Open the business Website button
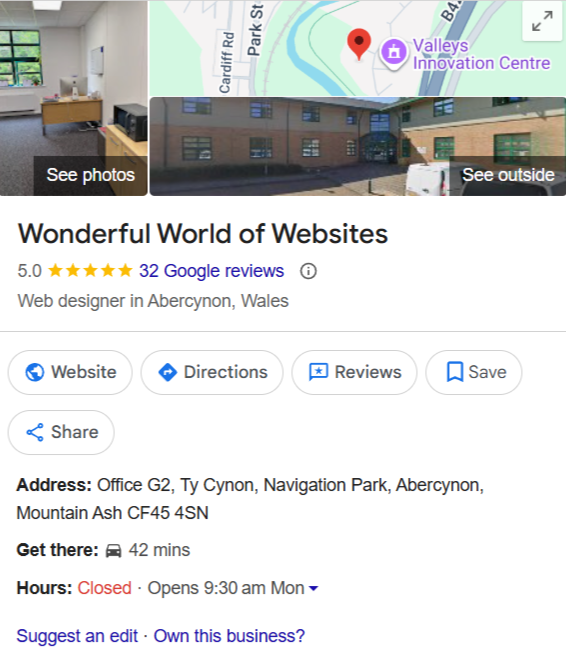Image resolution: width=566 pixels, height=671 pixels. (x=70, y=372)
